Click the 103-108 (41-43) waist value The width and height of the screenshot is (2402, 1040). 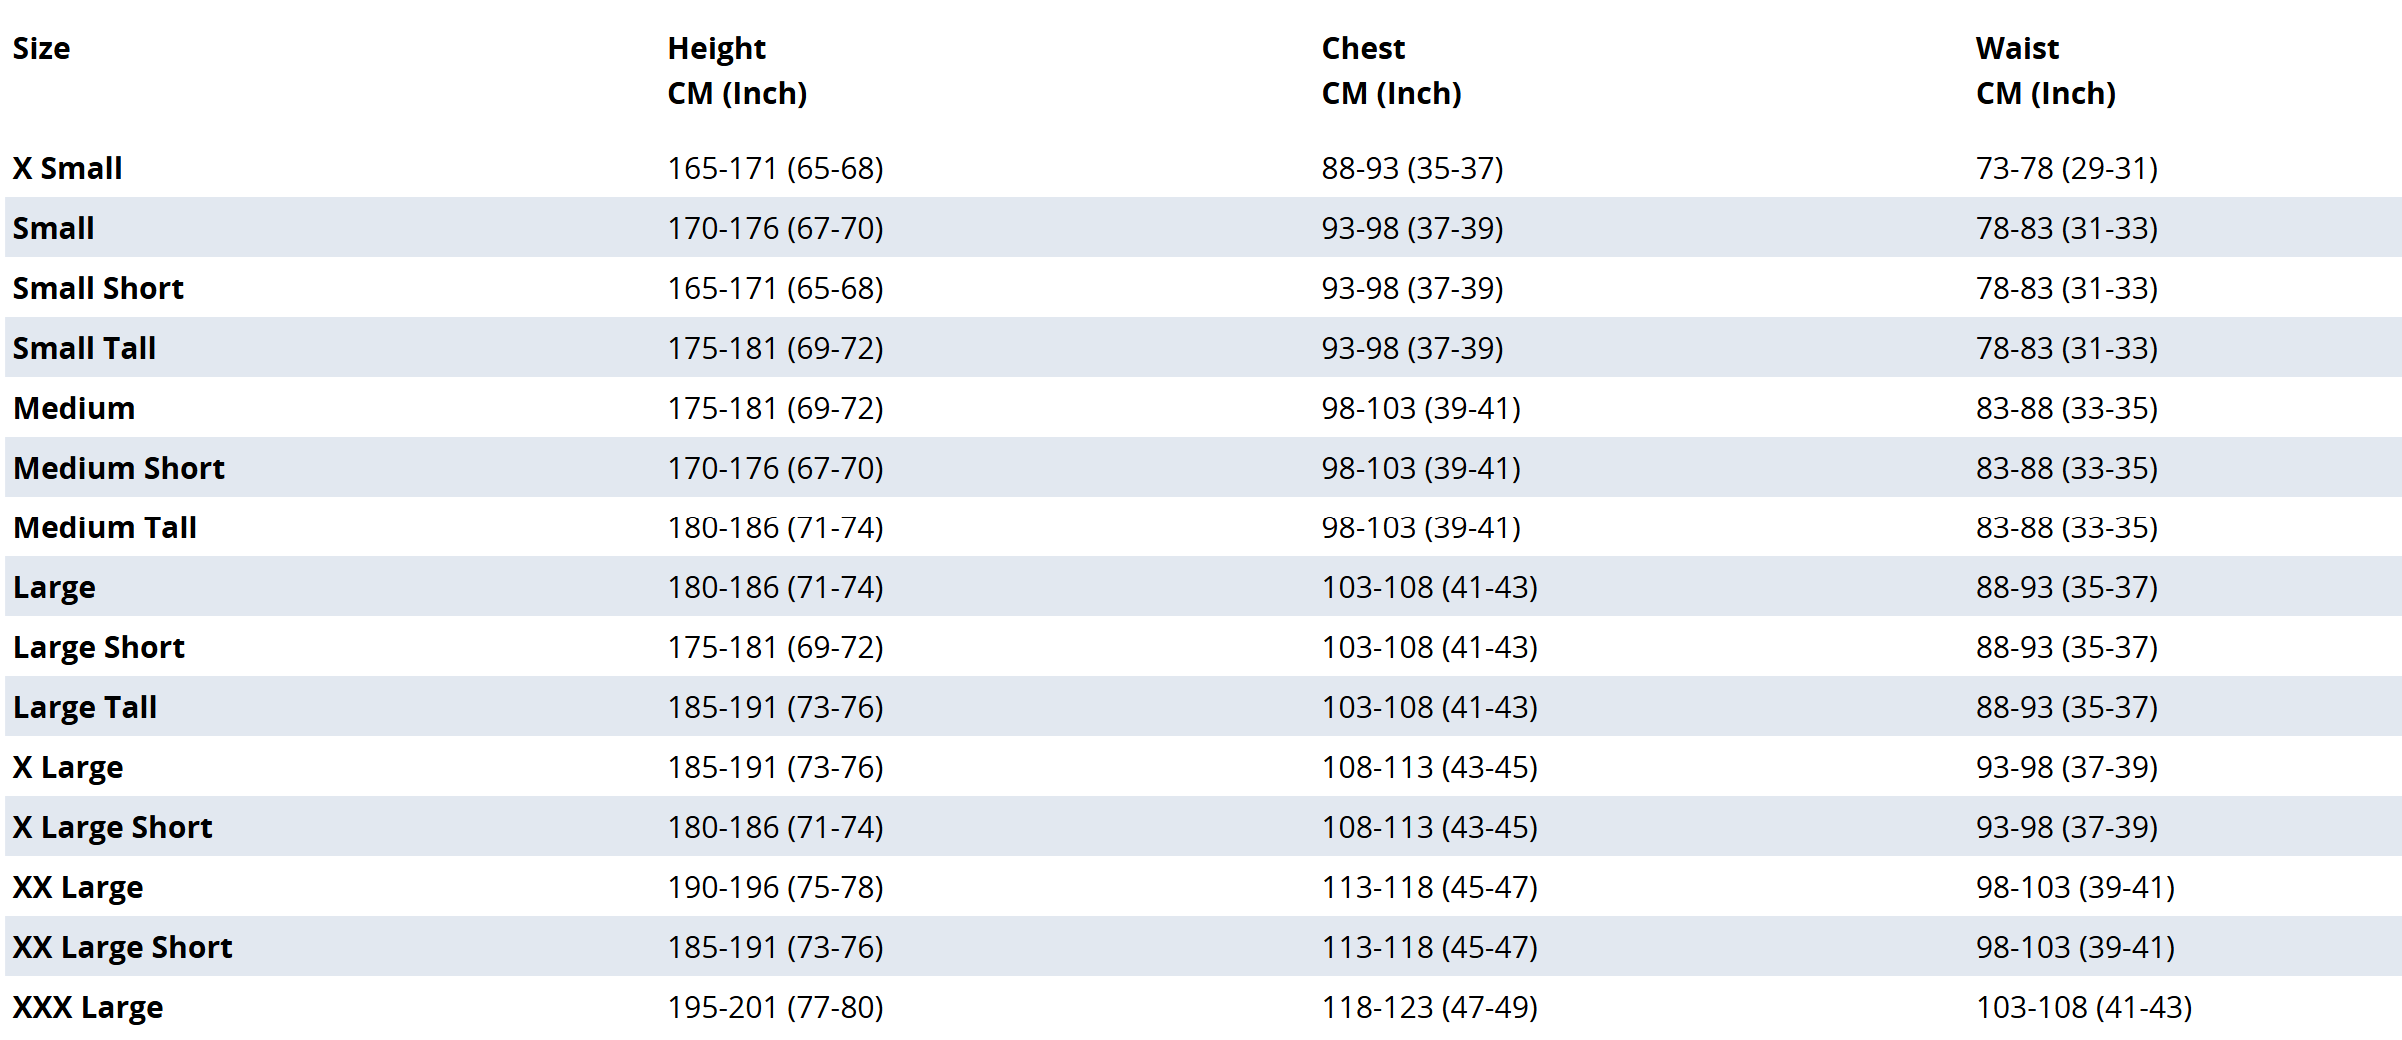pyautogui.click(x=2083, y=1007)
